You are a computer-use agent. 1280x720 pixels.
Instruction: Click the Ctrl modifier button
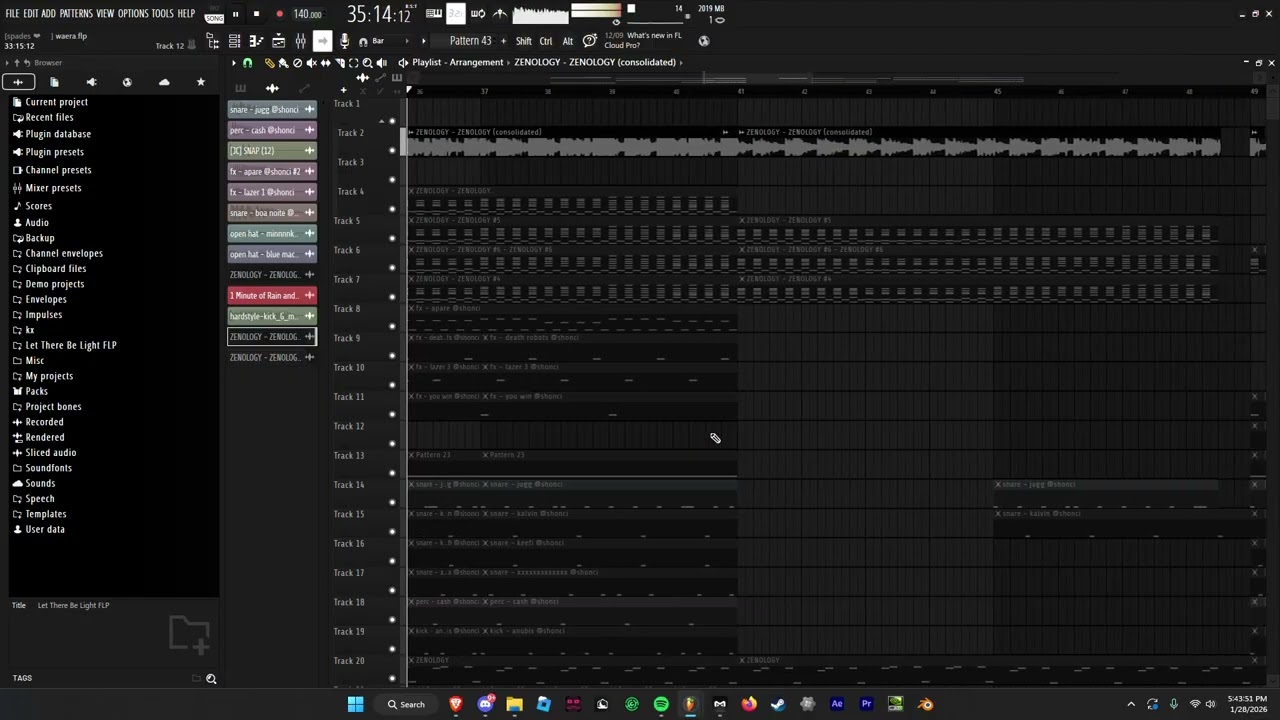tap(546, 41)
